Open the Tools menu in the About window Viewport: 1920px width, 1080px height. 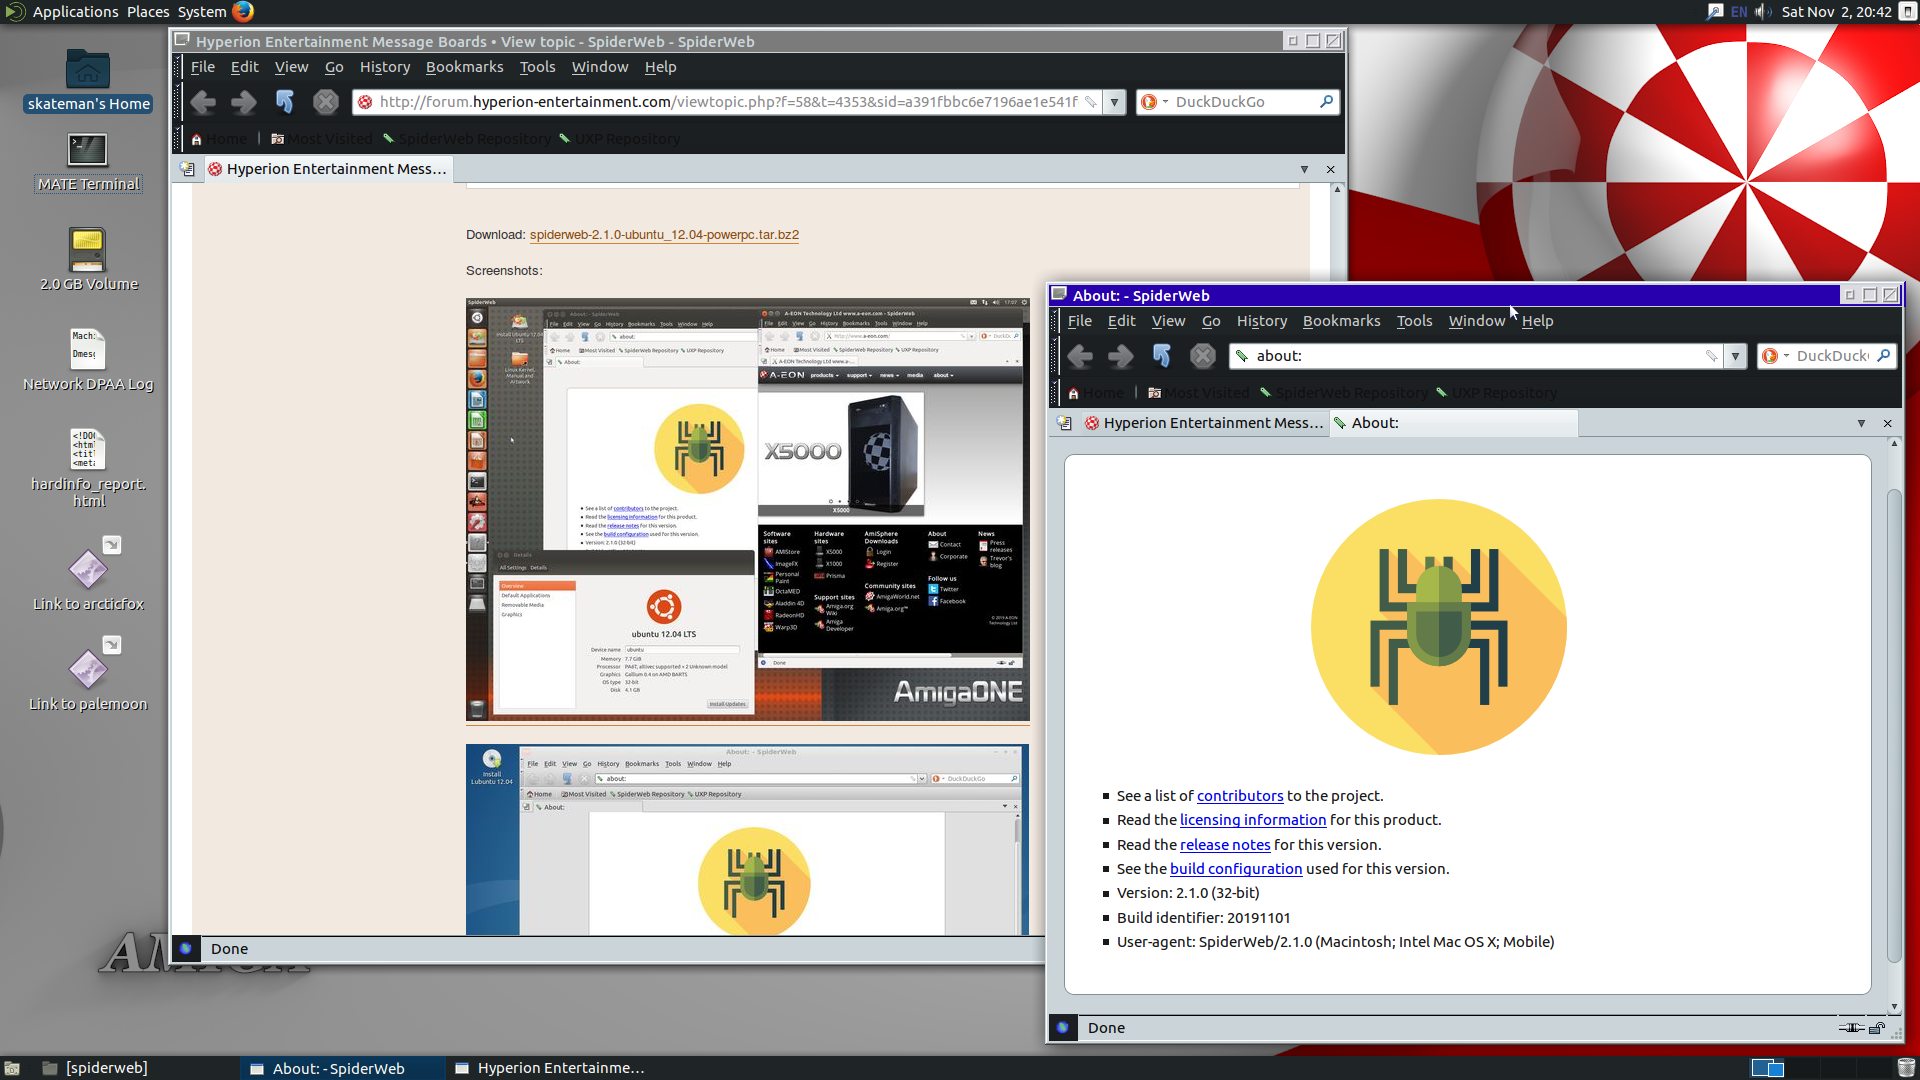point(1414,321)
